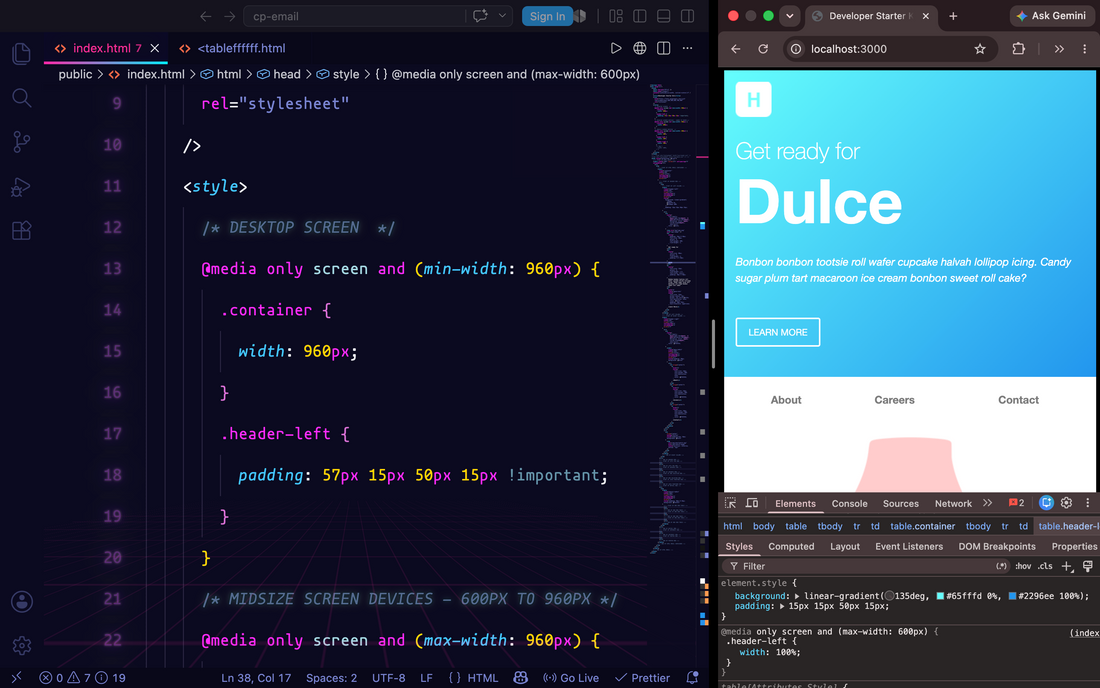Click the globe preview icon in the editor toolbar

coord(640,48)
